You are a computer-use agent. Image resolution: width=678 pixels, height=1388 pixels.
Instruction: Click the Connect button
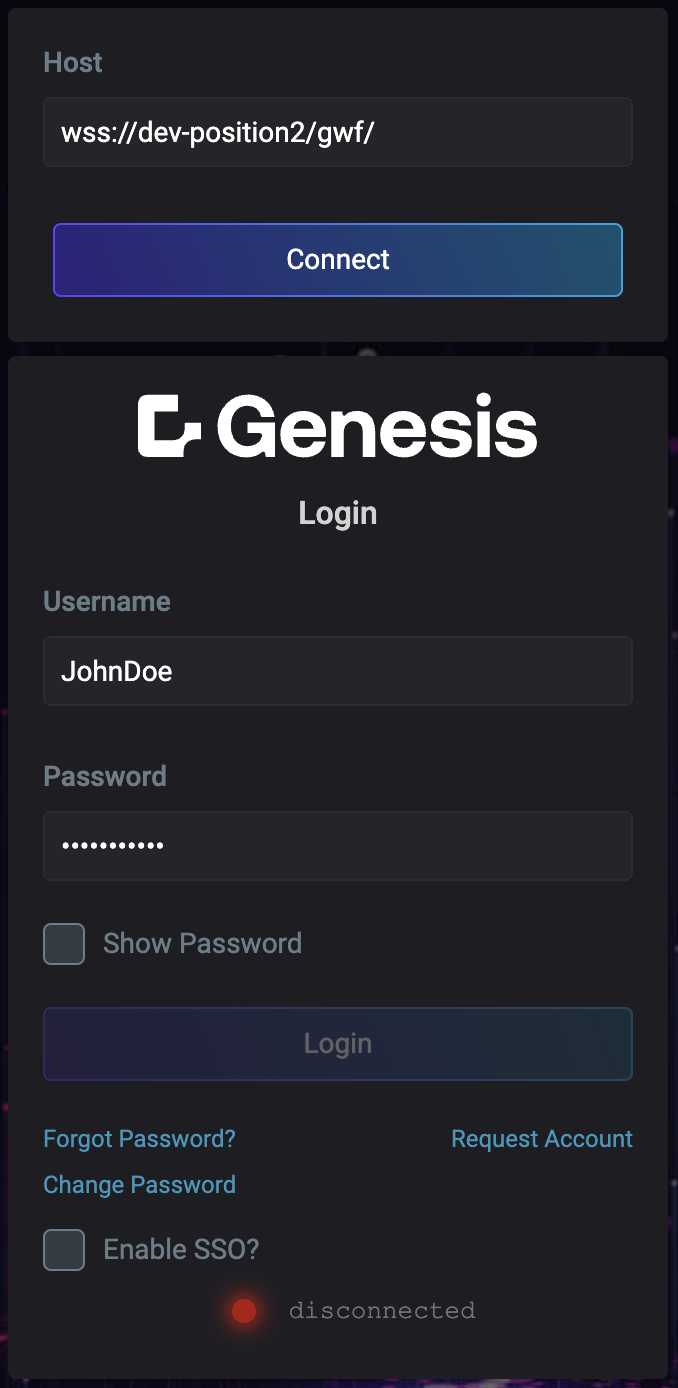[338, 260]
